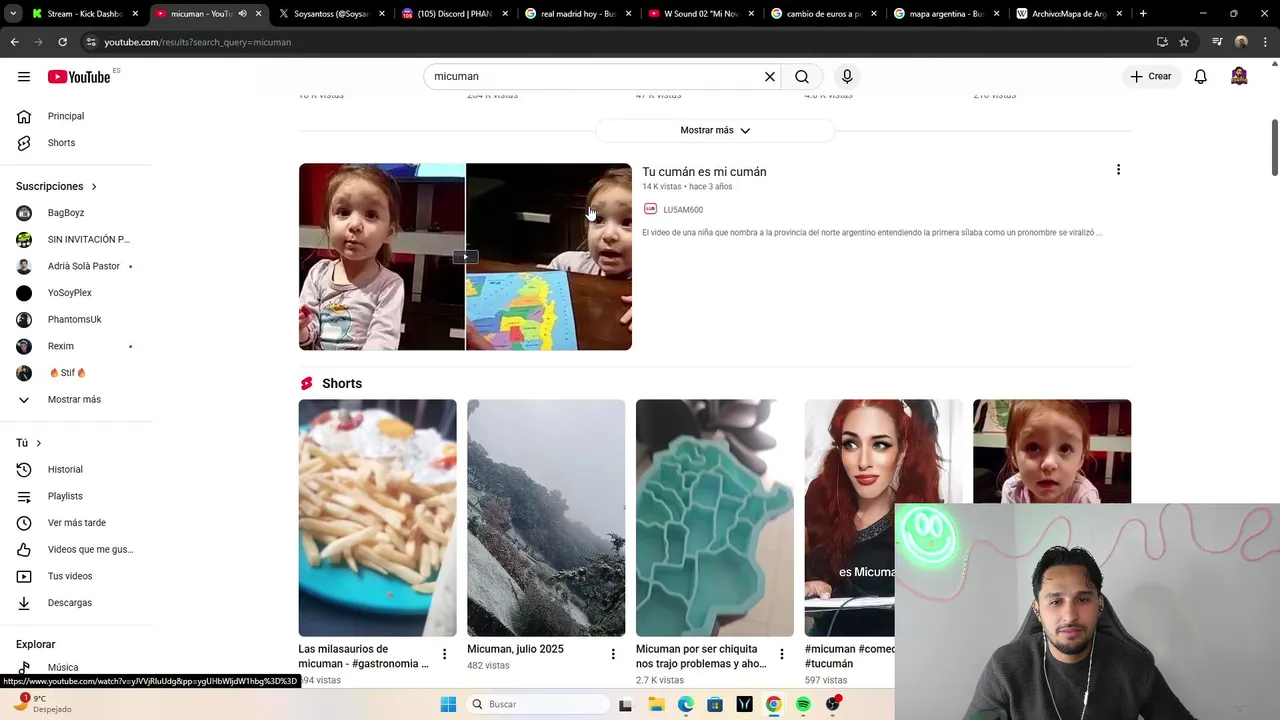1280x720 pixels.
Task: Open Ver más tarde list
Action: click(x=78, y=523)
